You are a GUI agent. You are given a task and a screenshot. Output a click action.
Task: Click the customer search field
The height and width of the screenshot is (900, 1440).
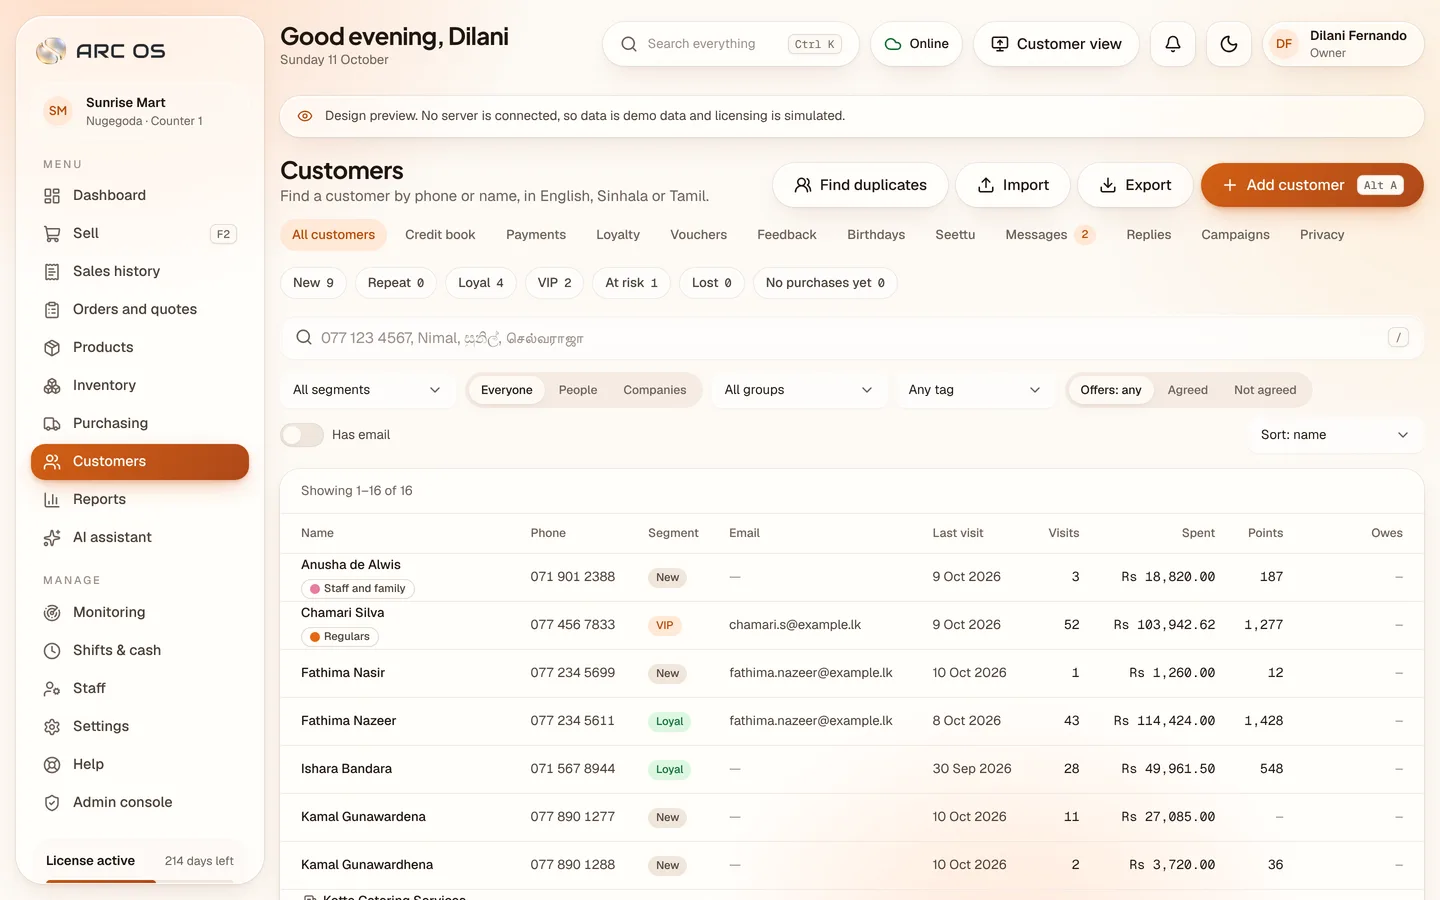click(x=852, y=338)
